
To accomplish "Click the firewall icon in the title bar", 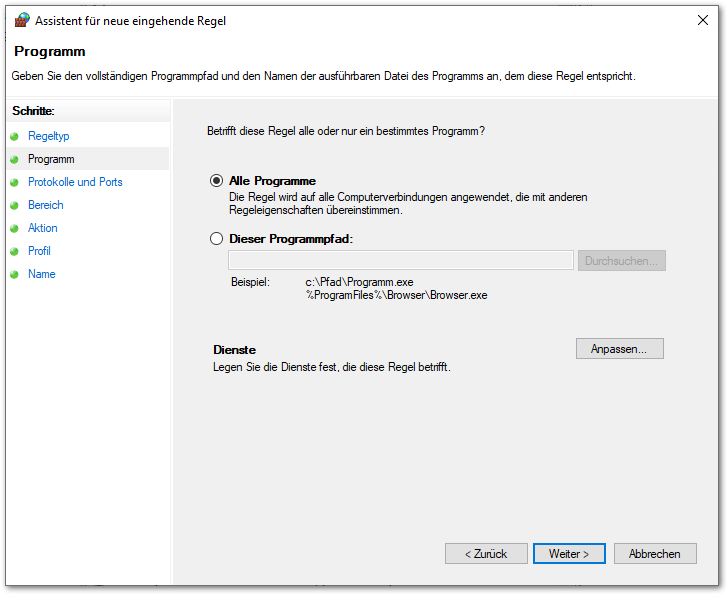I will pyautogui.click(x=22, y=20).
